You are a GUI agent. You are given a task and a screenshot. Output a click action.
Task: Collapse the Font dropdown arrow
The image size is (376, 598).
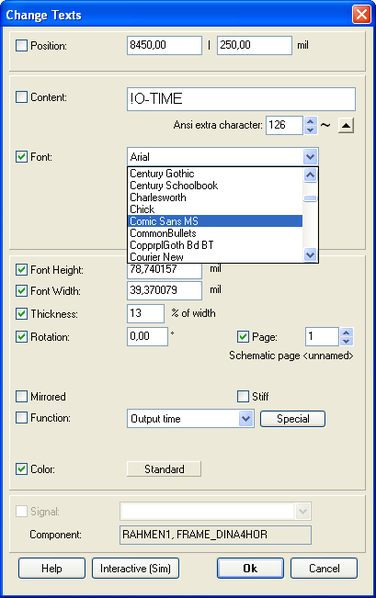310,157
